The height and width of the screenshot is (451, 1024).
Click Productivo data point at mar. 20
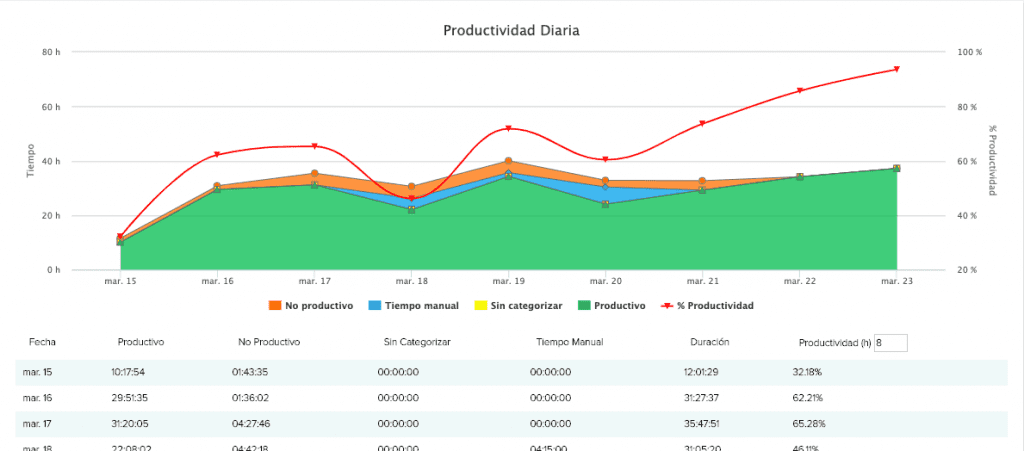tap(605, 204)
